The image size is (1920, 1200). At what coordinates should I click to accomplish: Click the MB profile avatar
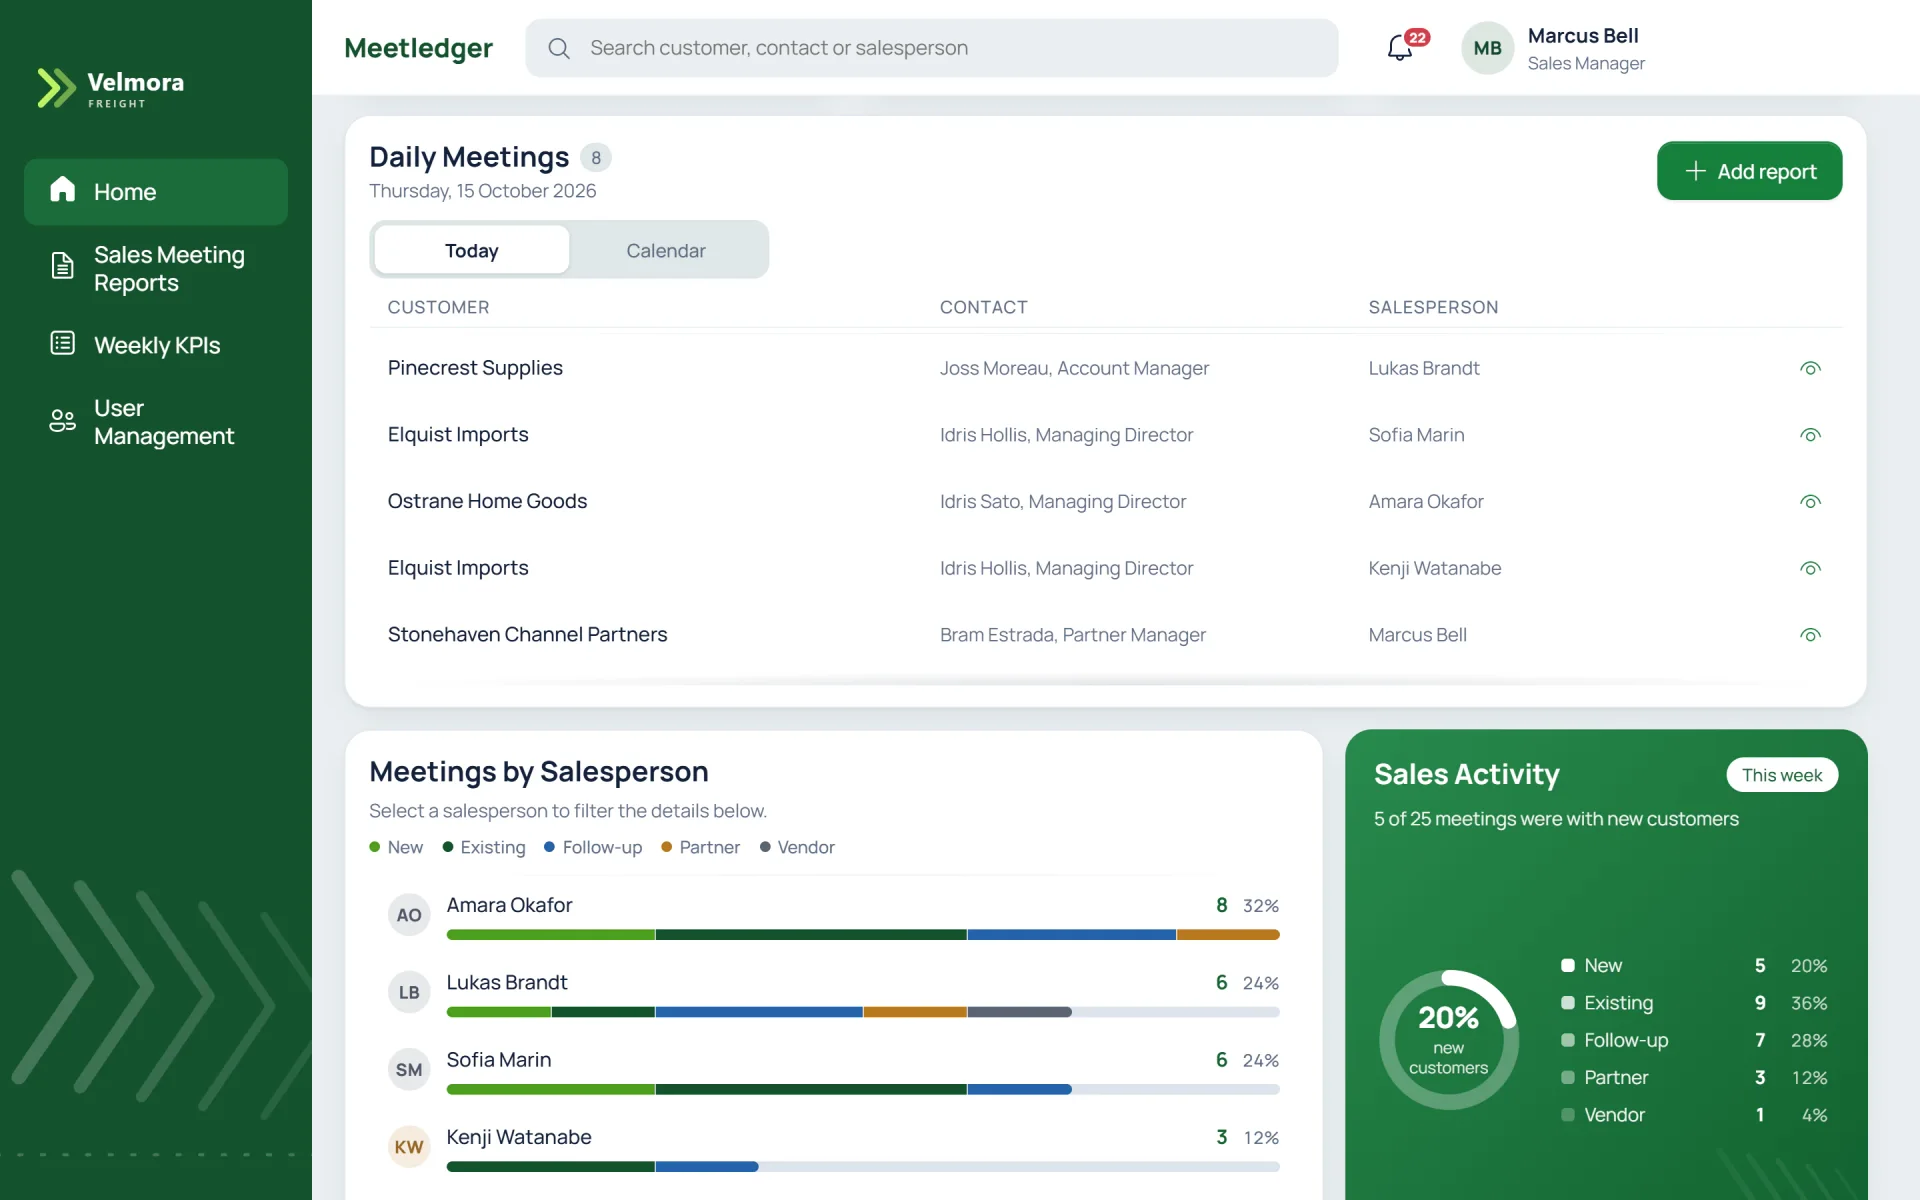click(x=1487, y=48)
